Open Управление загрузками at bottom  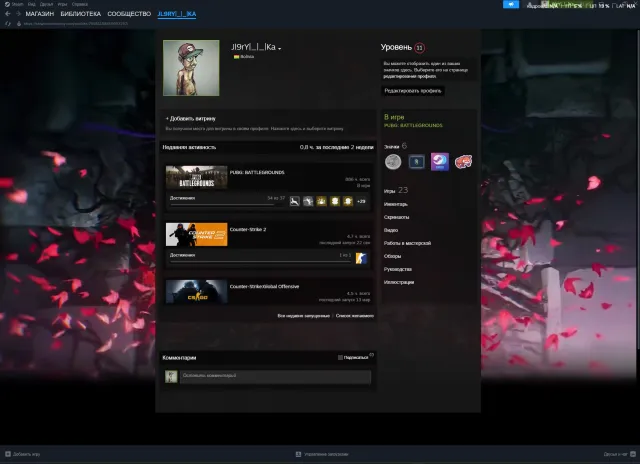(x=322, y=454)
